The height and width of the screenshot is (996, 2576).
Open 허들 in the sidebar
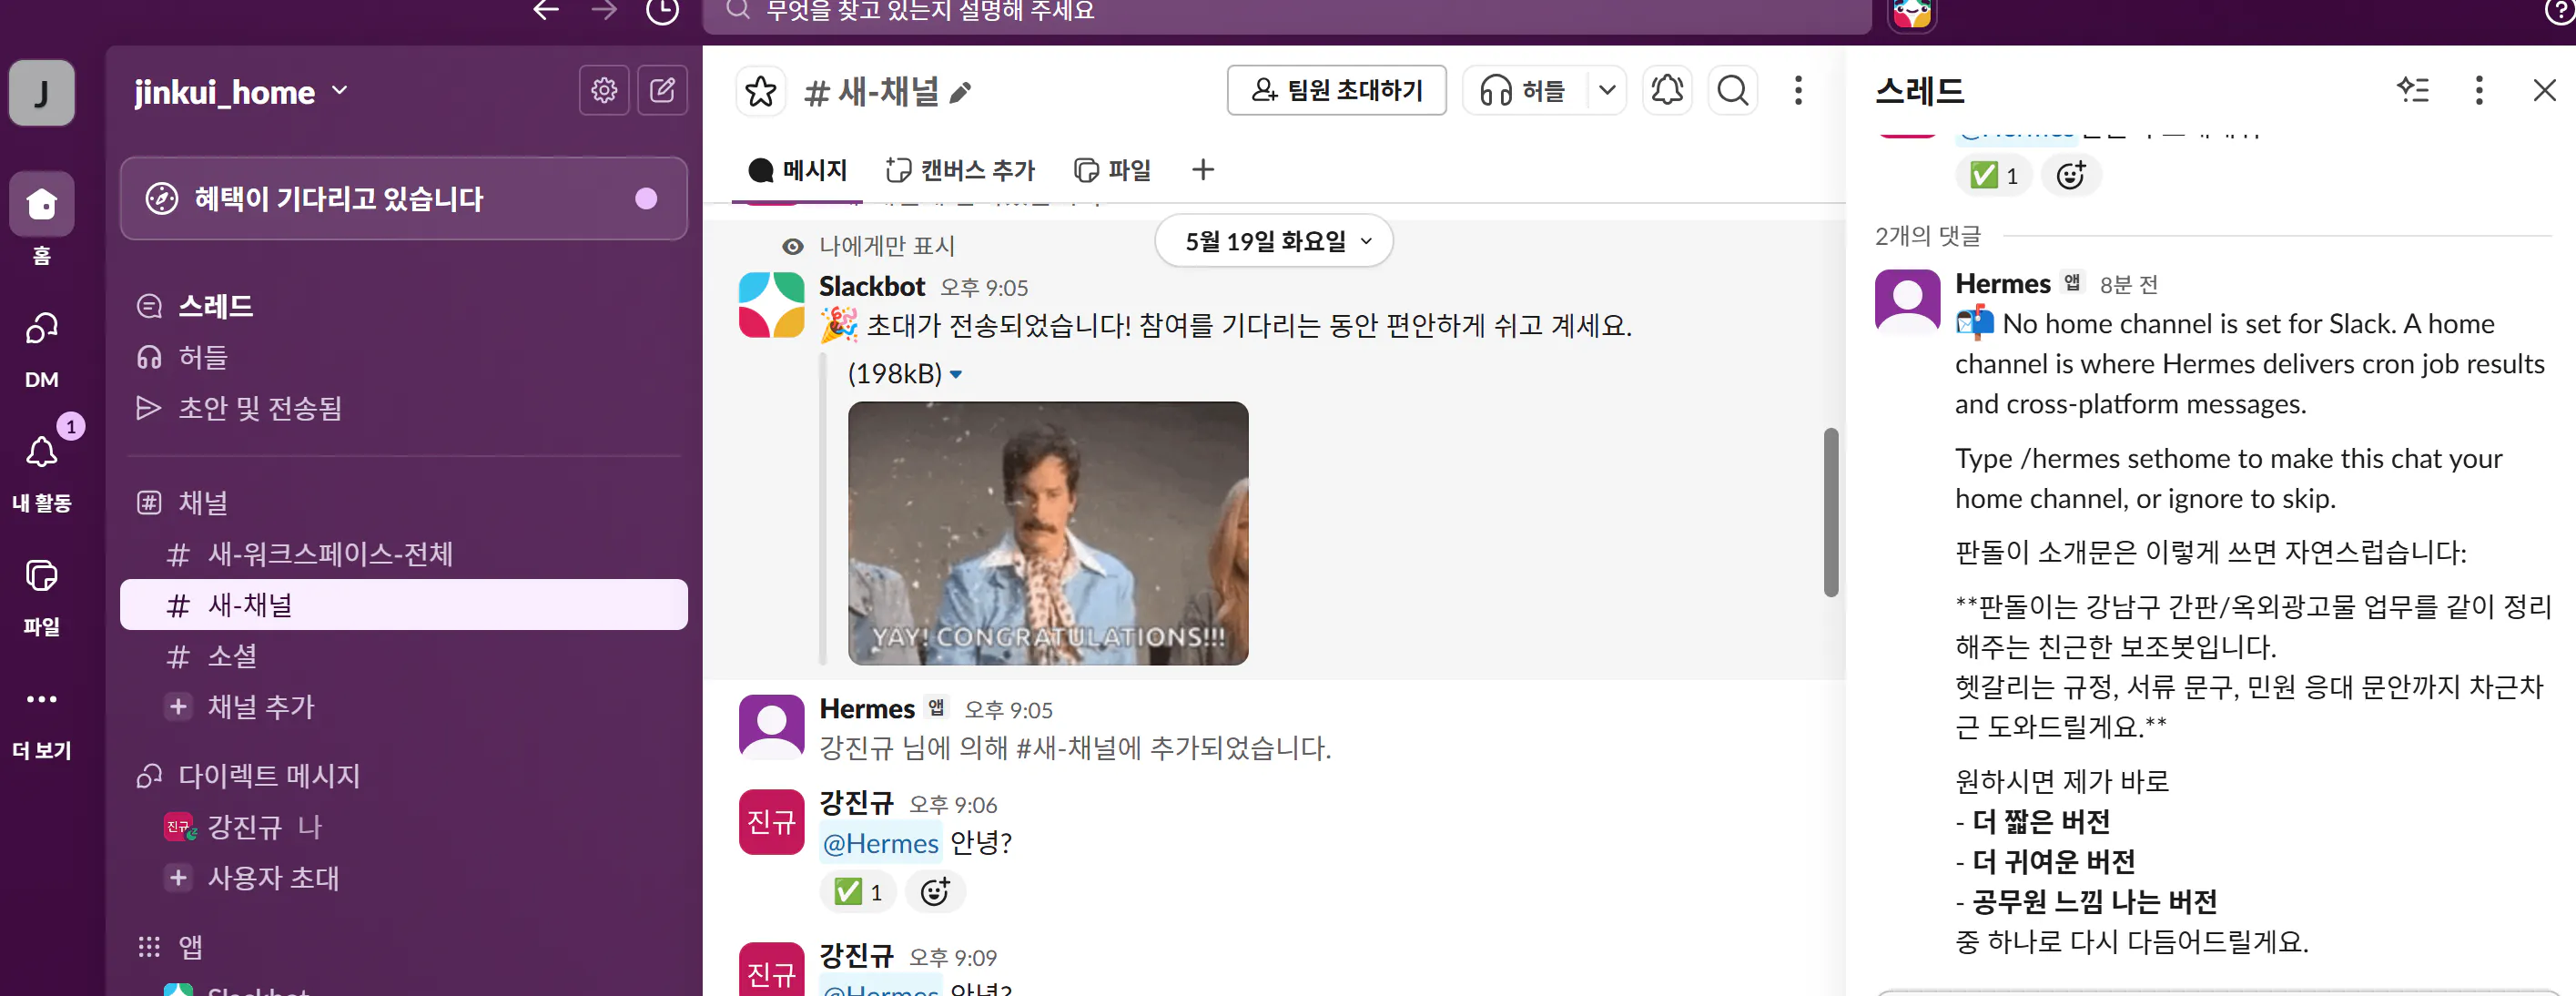[403, 357]
